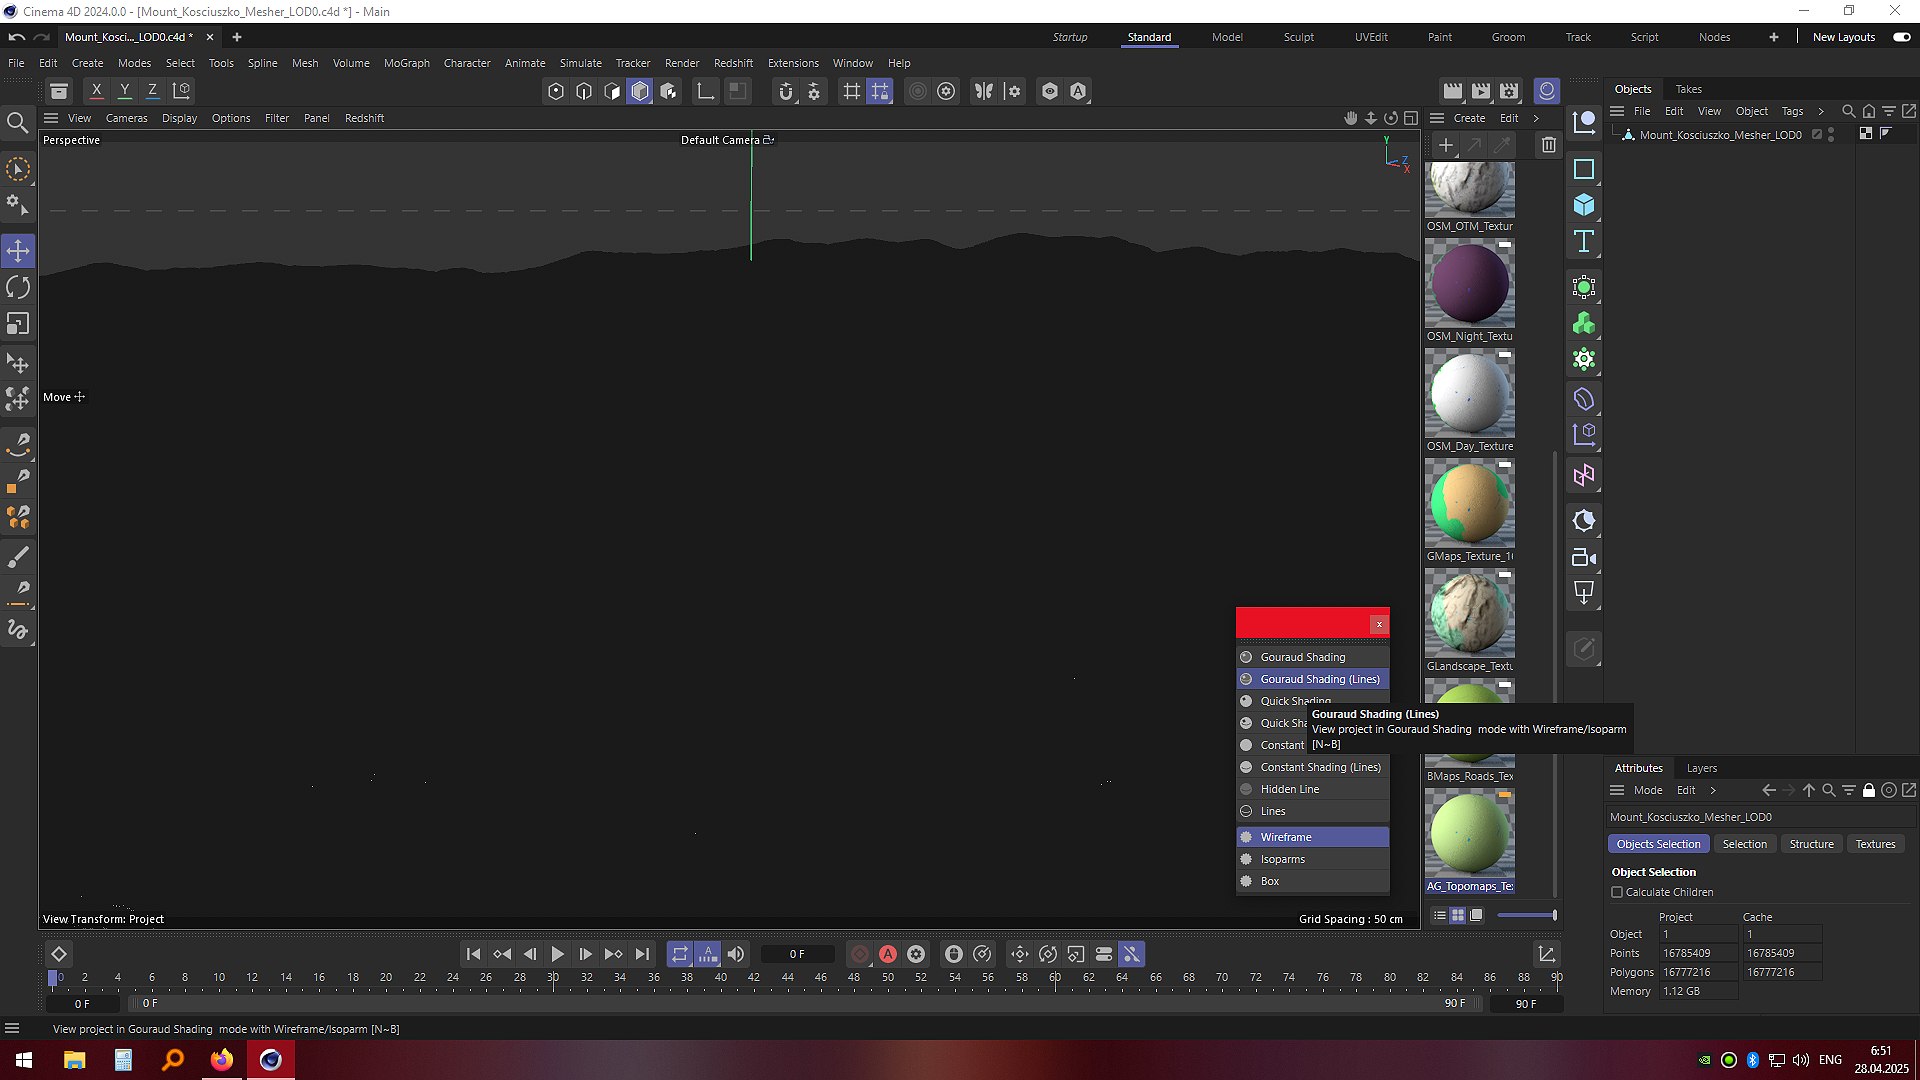Image resolution: width=1920 pixels, height=1080 pixels.
Task: Choose Gouraud Shading display mode
Action: 1312,657
